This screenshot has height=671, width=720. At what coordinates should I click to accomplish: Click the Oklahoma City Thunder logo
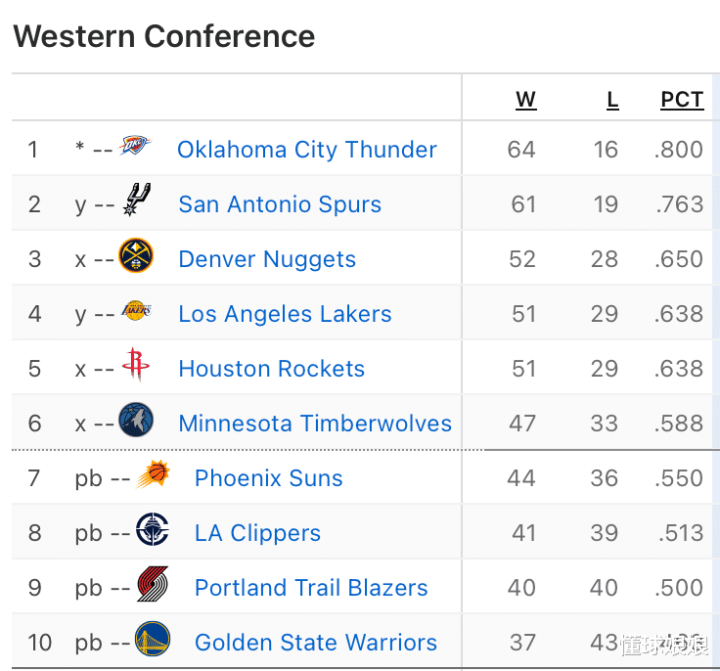[x=135, y=148]
